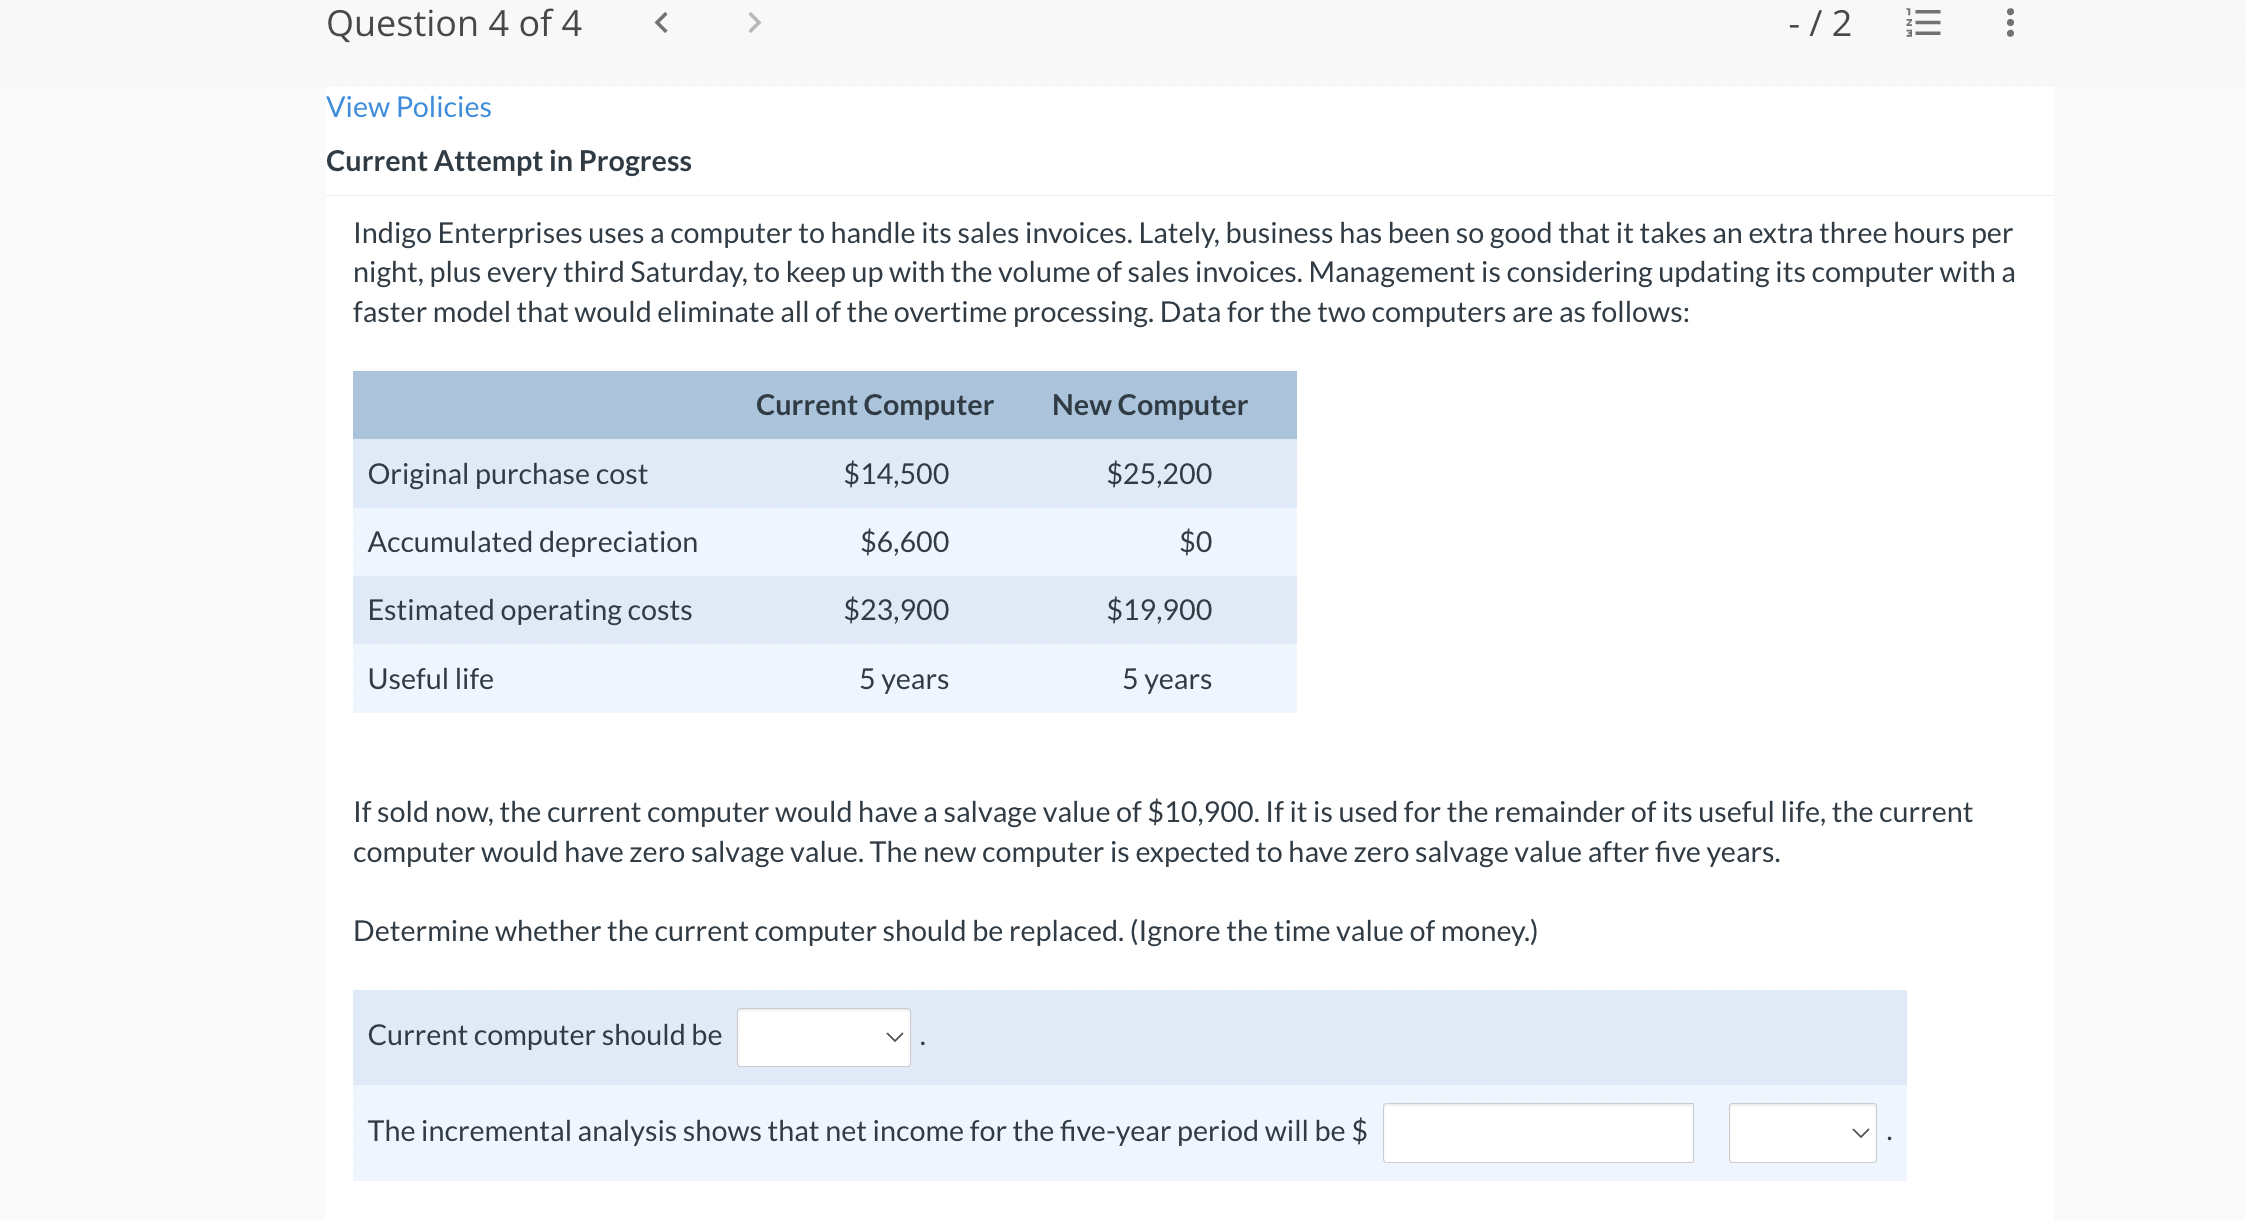Image resolution: width=2246 pixels, height=1220 pixels.
Task: Click the 'Current Attempt in Progress' label
Action: [509, 160]
